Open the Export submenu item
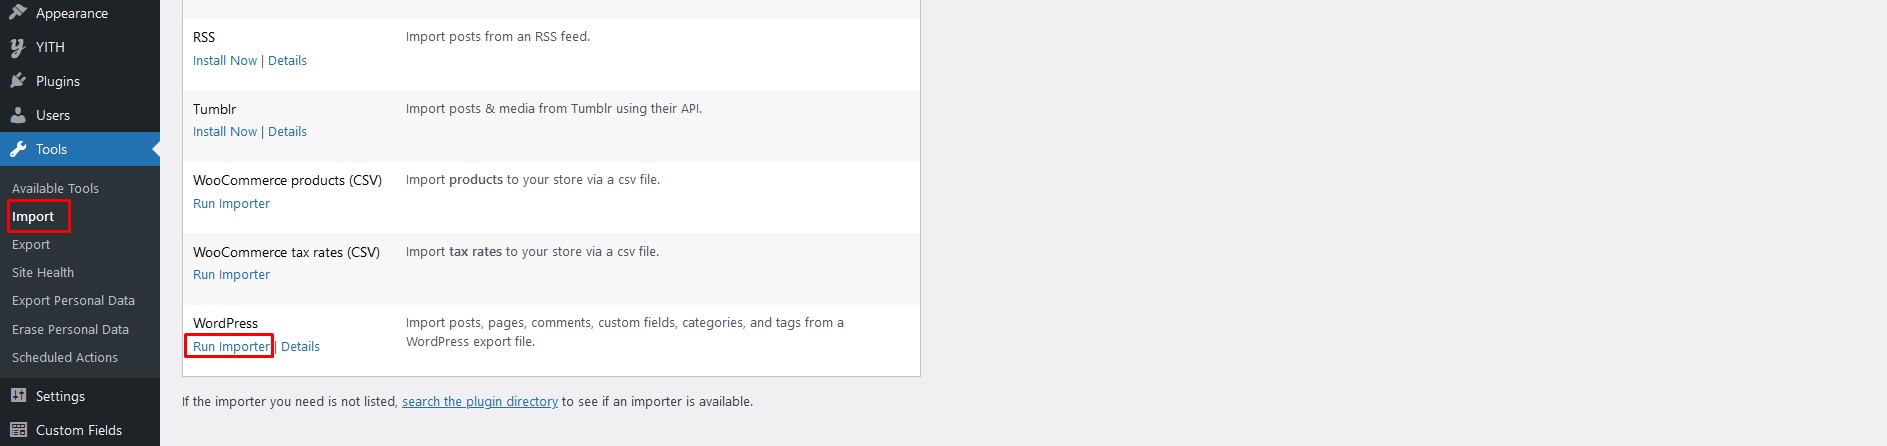The width and height of the screenshot is (1887, 446). coord(31,244)
